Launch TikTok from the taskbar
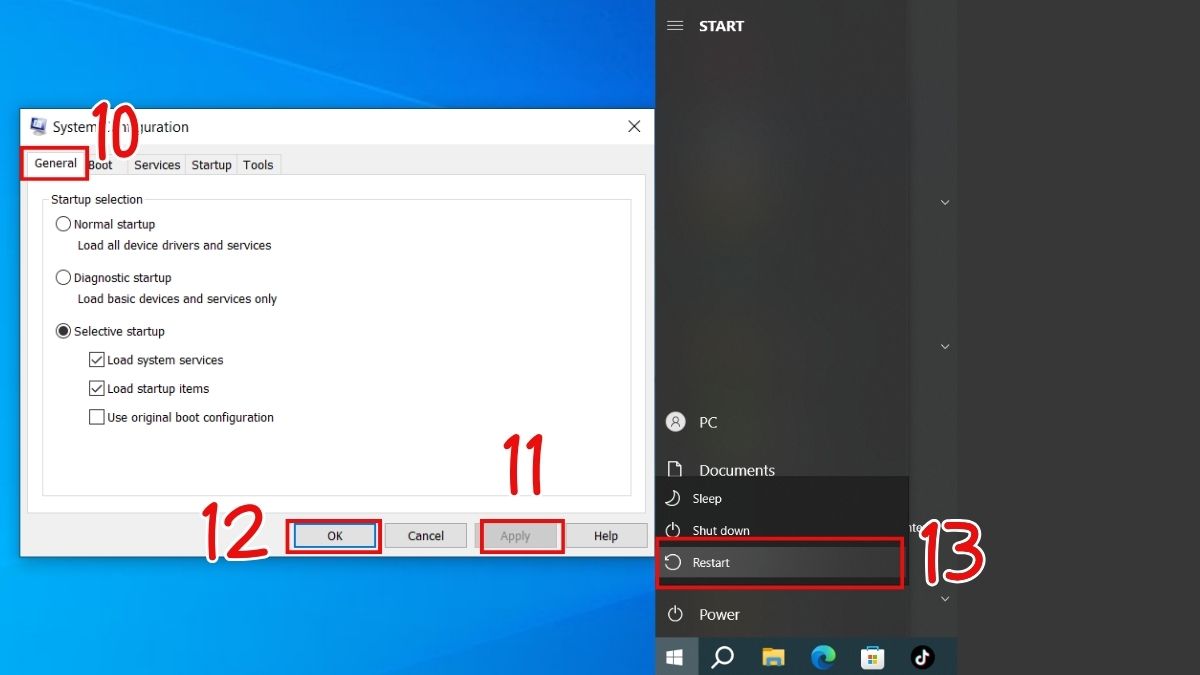The image size is (1200, 675). [922, 656]
